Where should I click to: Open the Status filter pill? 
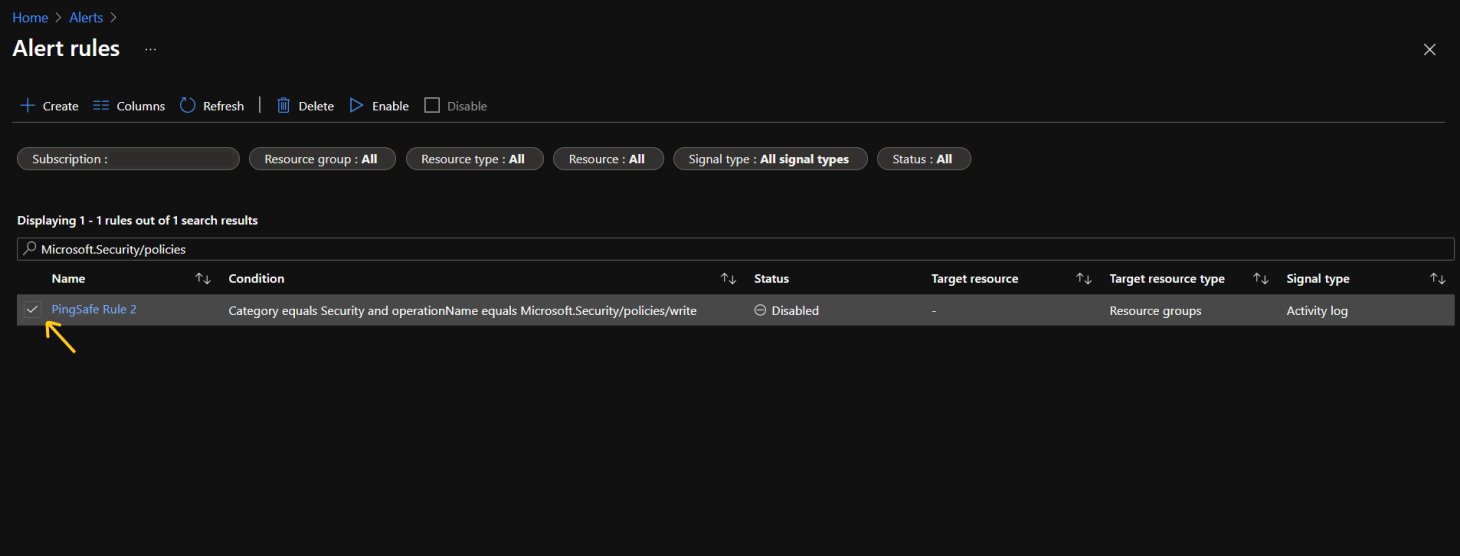point(922,159)
